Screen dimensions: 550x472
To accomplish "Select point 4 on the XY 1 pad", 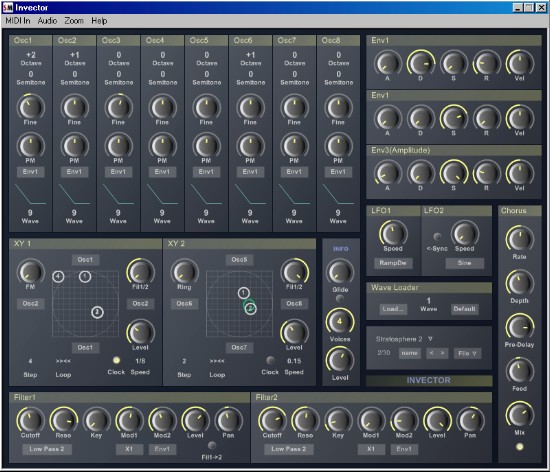I will pyautogui.click(x=58, y=276).
